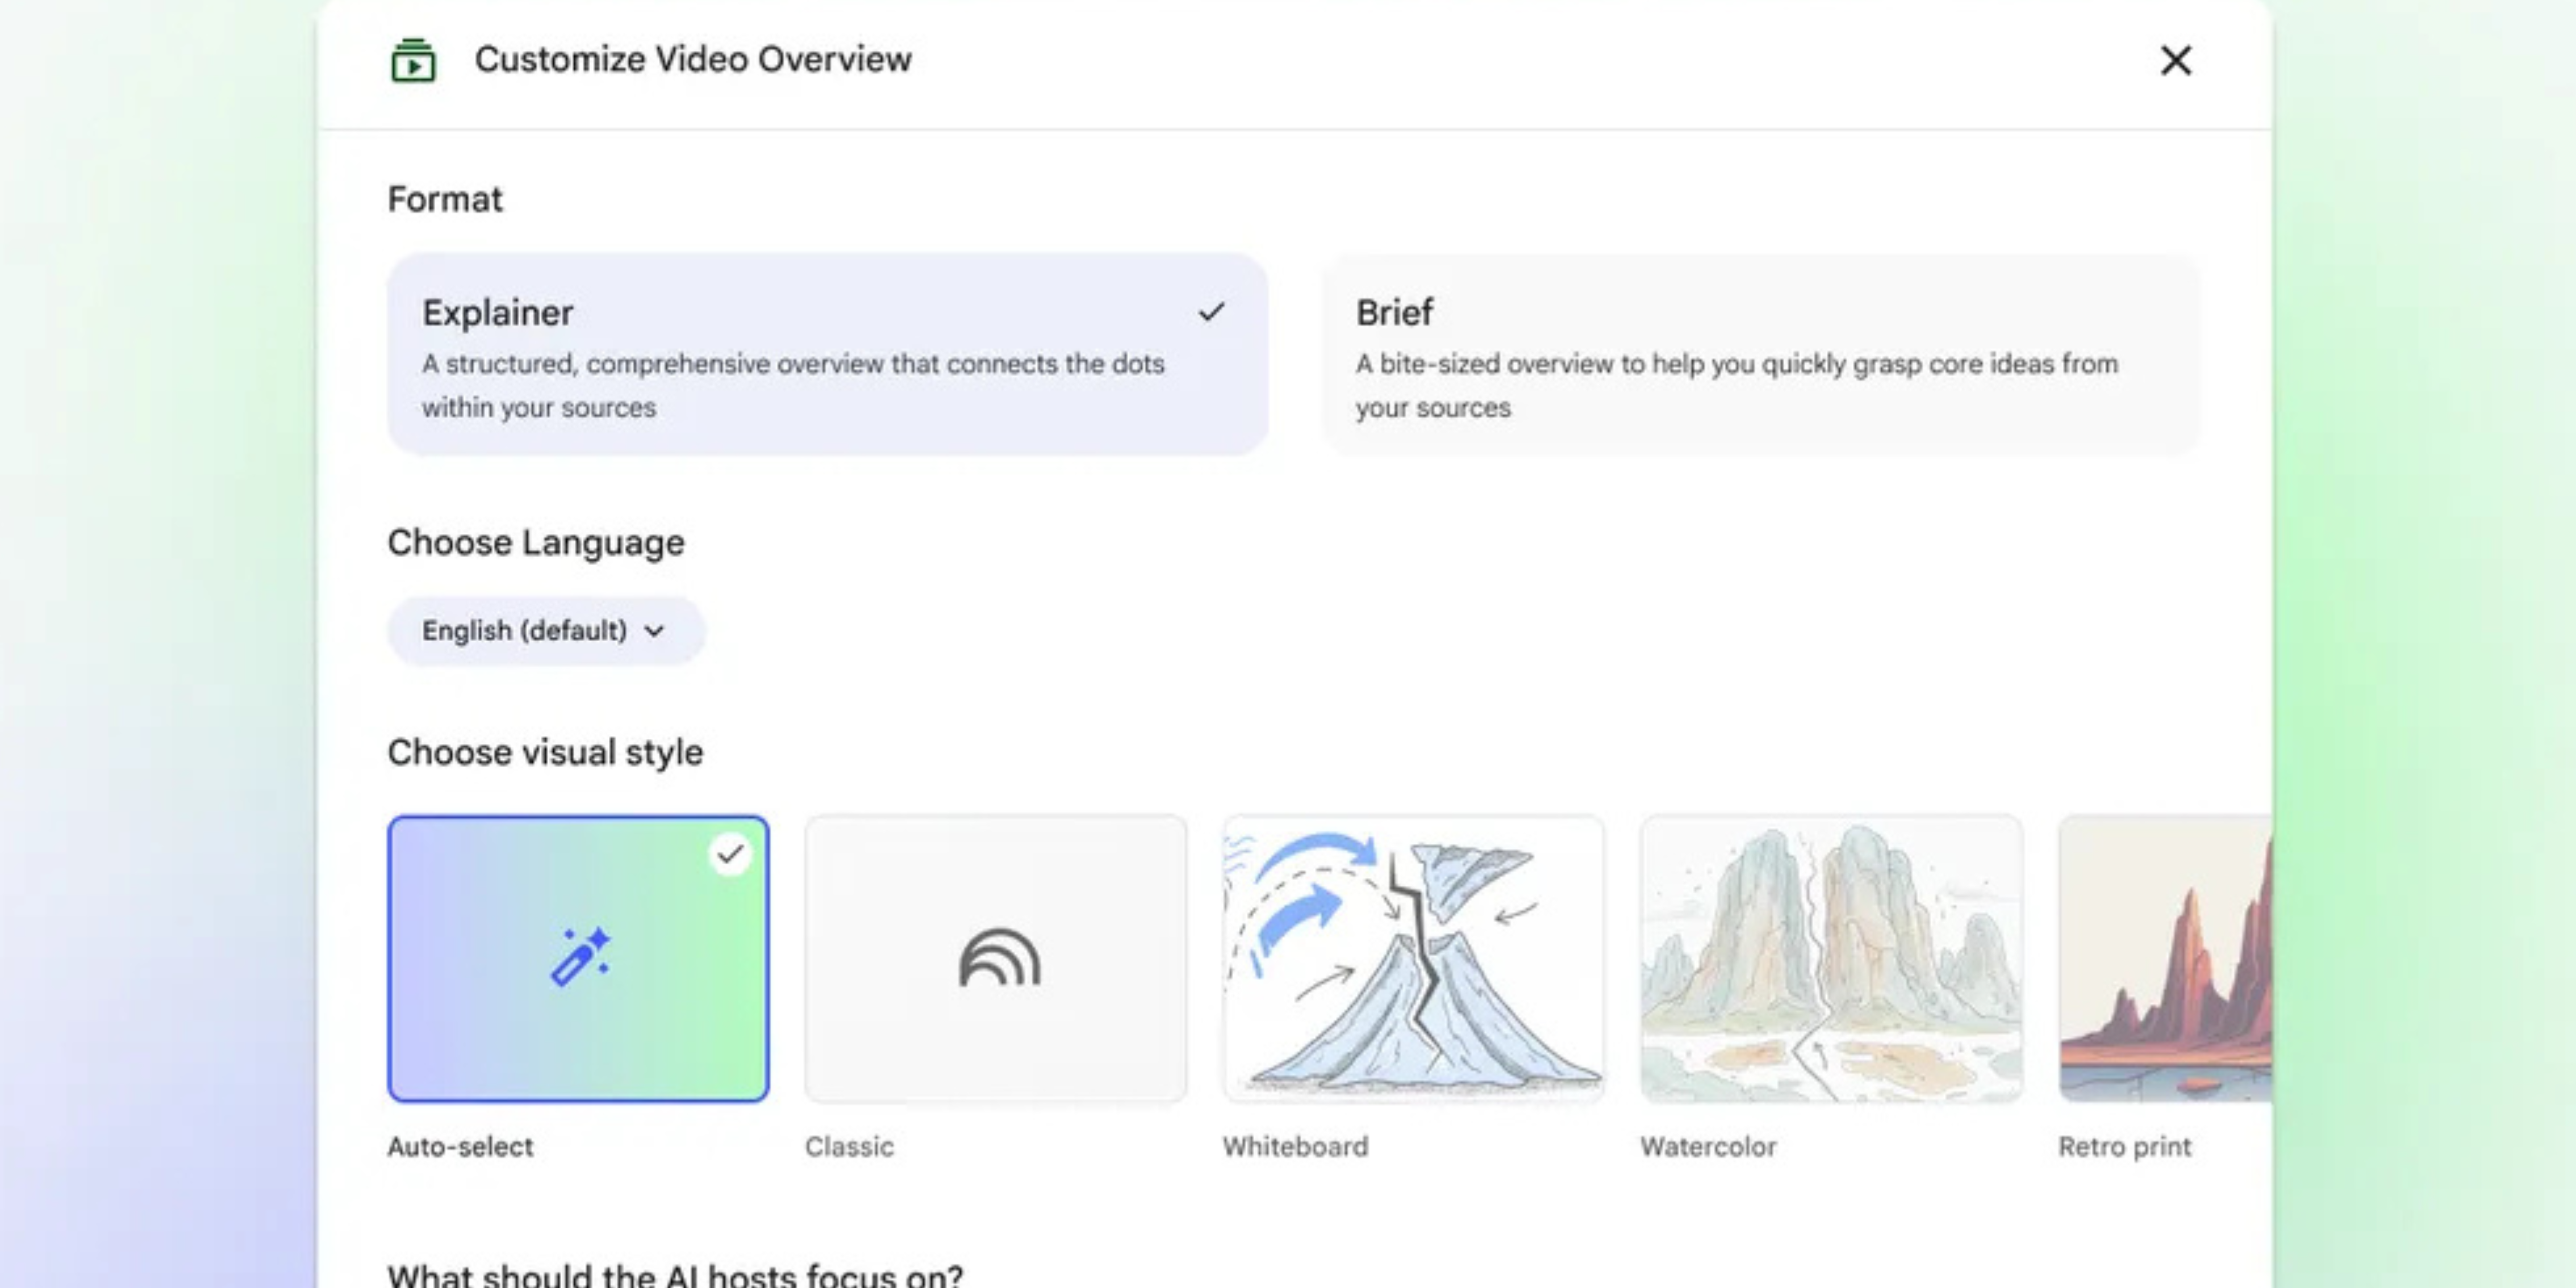Click the Auto-select label text

460,1147
